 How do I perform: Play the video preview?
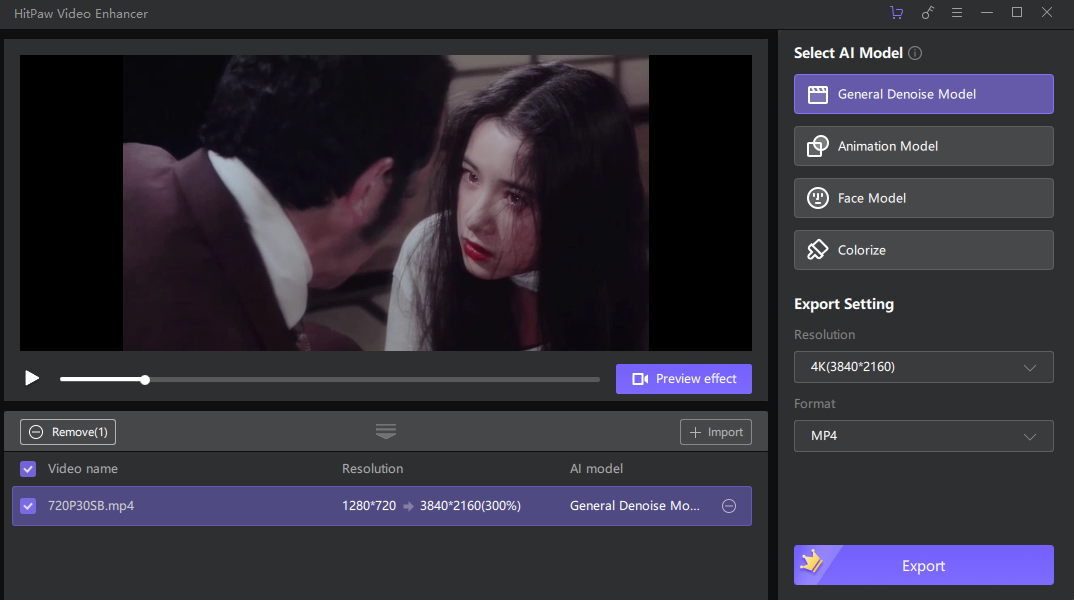(x=32, y=378)
